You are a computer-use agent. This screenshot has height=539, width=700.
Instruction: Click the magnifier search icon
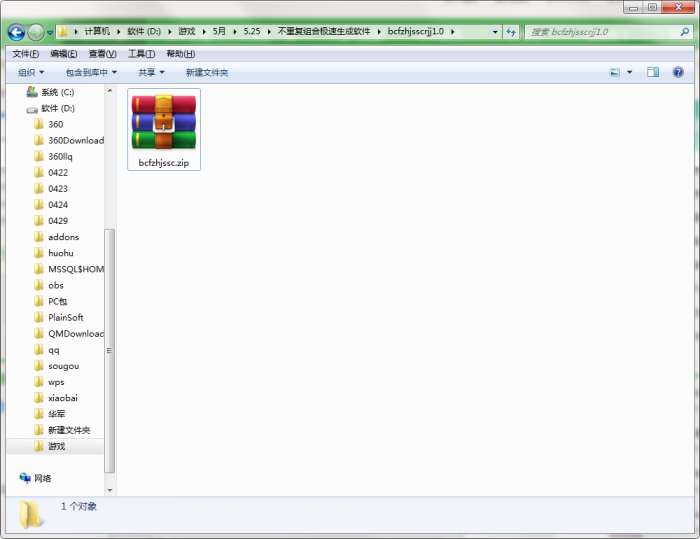coord(685,32)
